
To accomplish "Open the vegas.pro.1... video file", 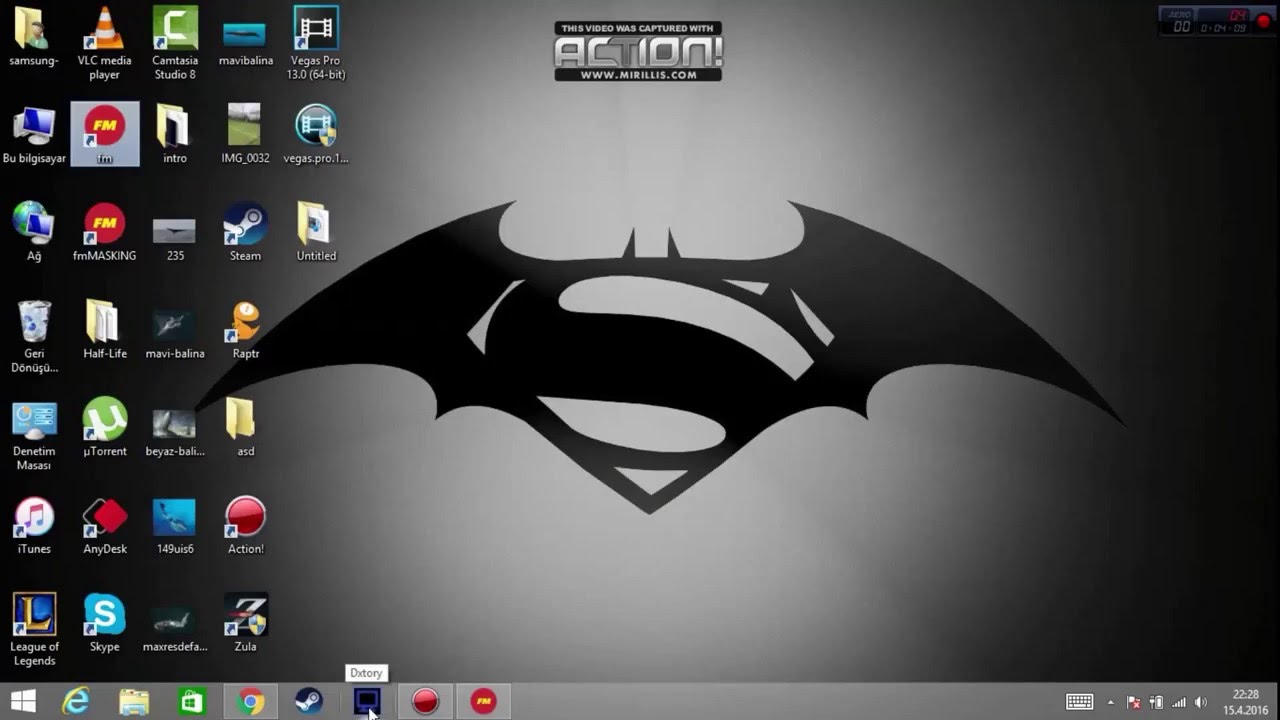I will click(316, 134).
